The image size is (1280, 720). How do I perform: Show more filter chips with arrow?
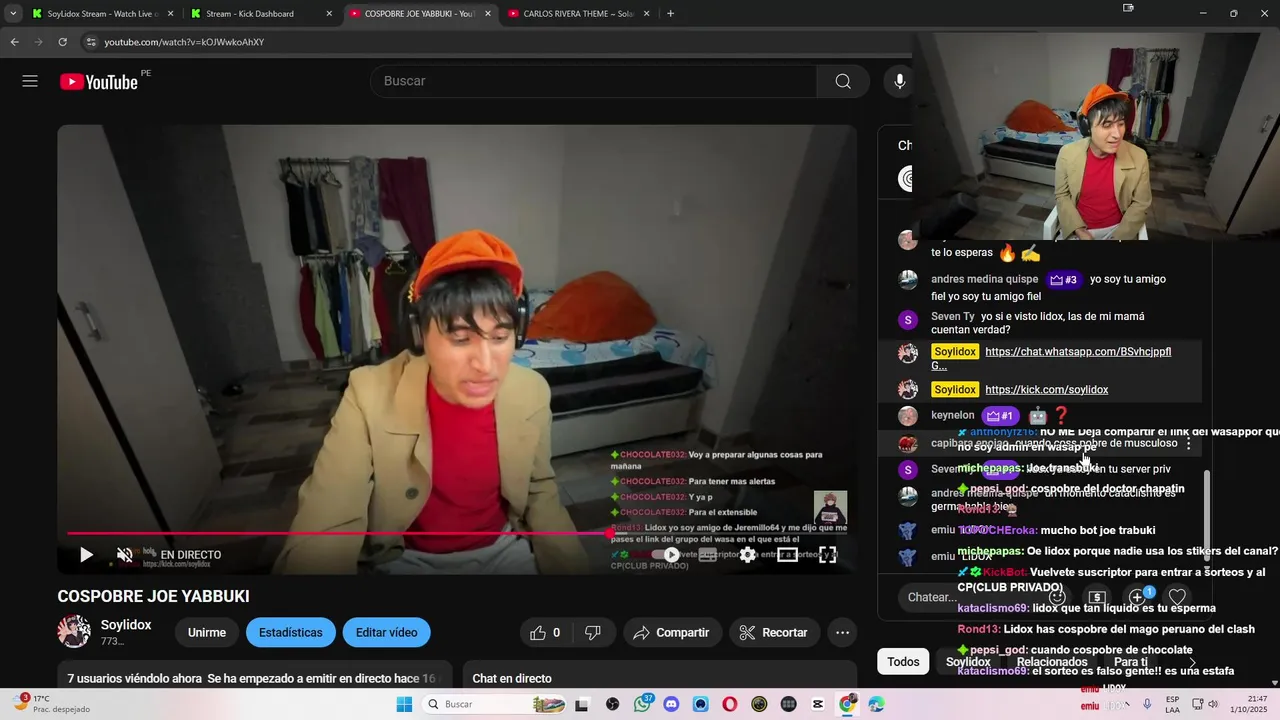pyautogui.click(x=1191, y=662)
